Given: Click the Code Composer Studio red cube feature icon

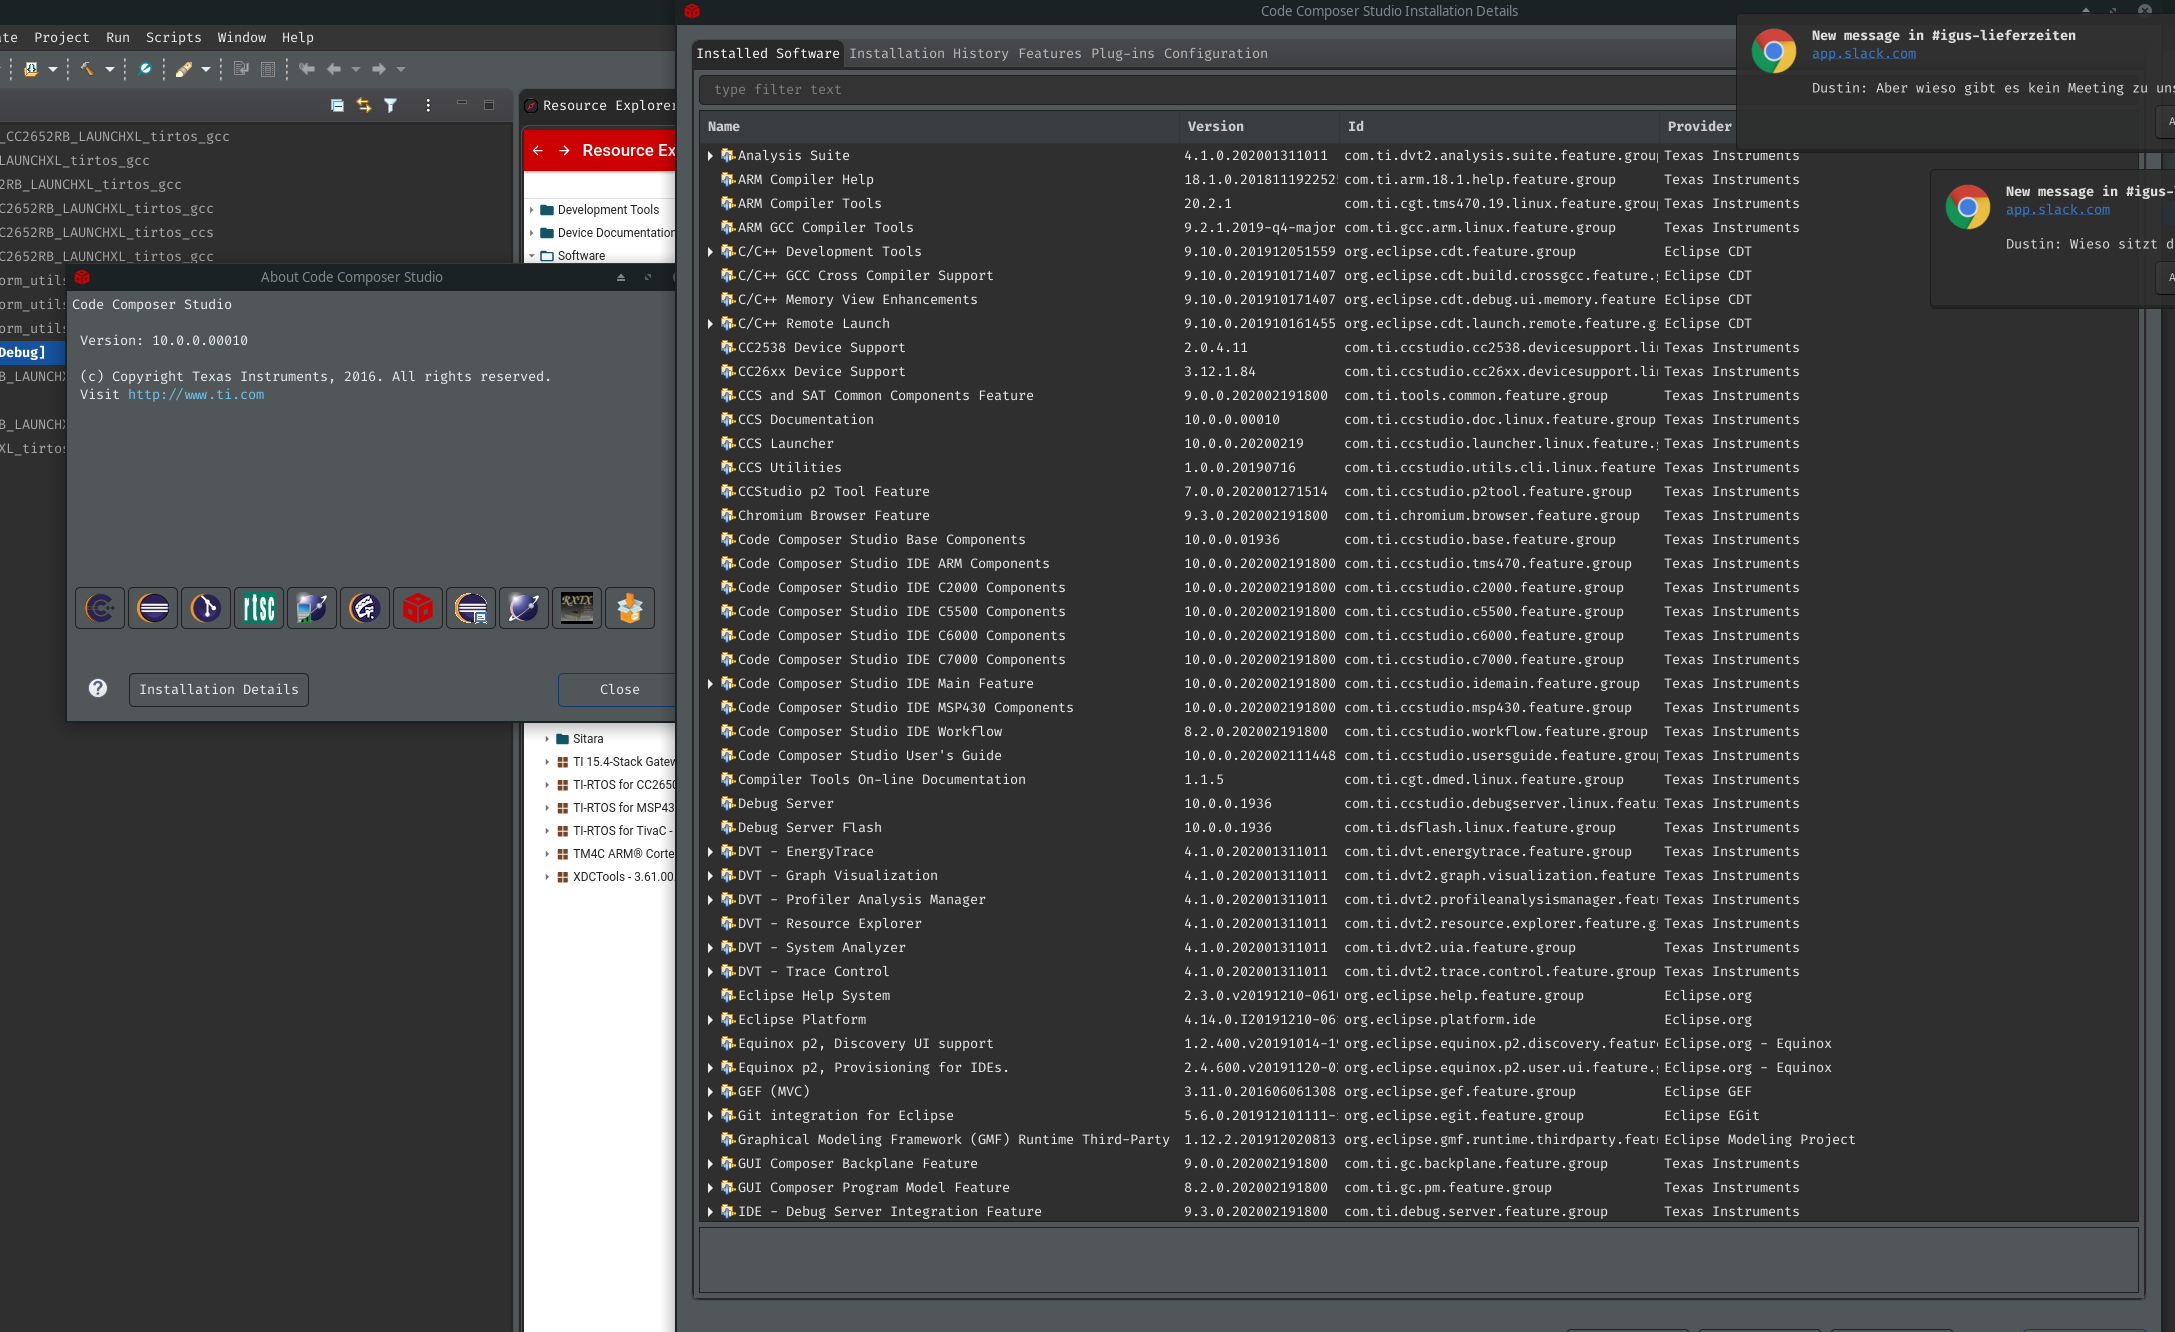Looking at the screenshot, I should (x=418, y=608).
